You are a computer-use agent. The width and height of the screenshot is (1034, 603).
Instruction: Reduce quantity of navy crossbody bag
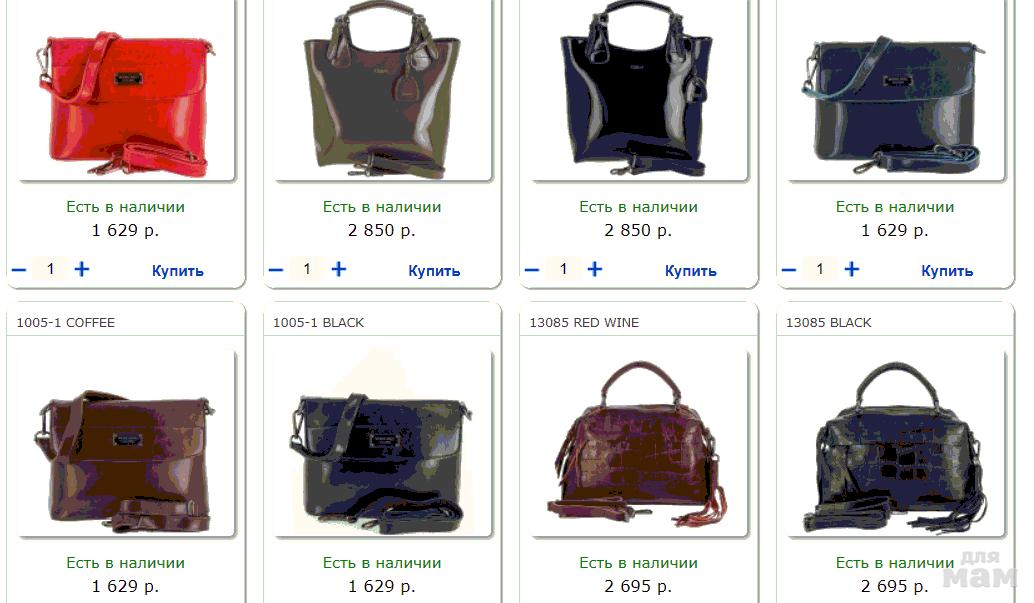pyautogui.click(x=789, y=270)
